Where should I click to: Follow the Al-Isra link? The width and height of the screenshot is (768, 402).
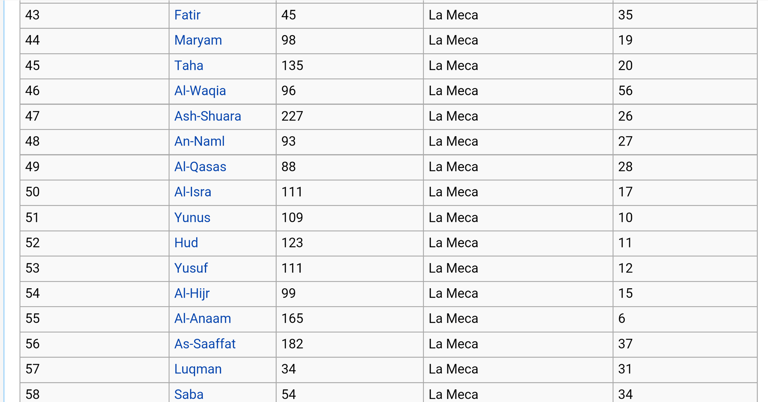pos(192,192)
